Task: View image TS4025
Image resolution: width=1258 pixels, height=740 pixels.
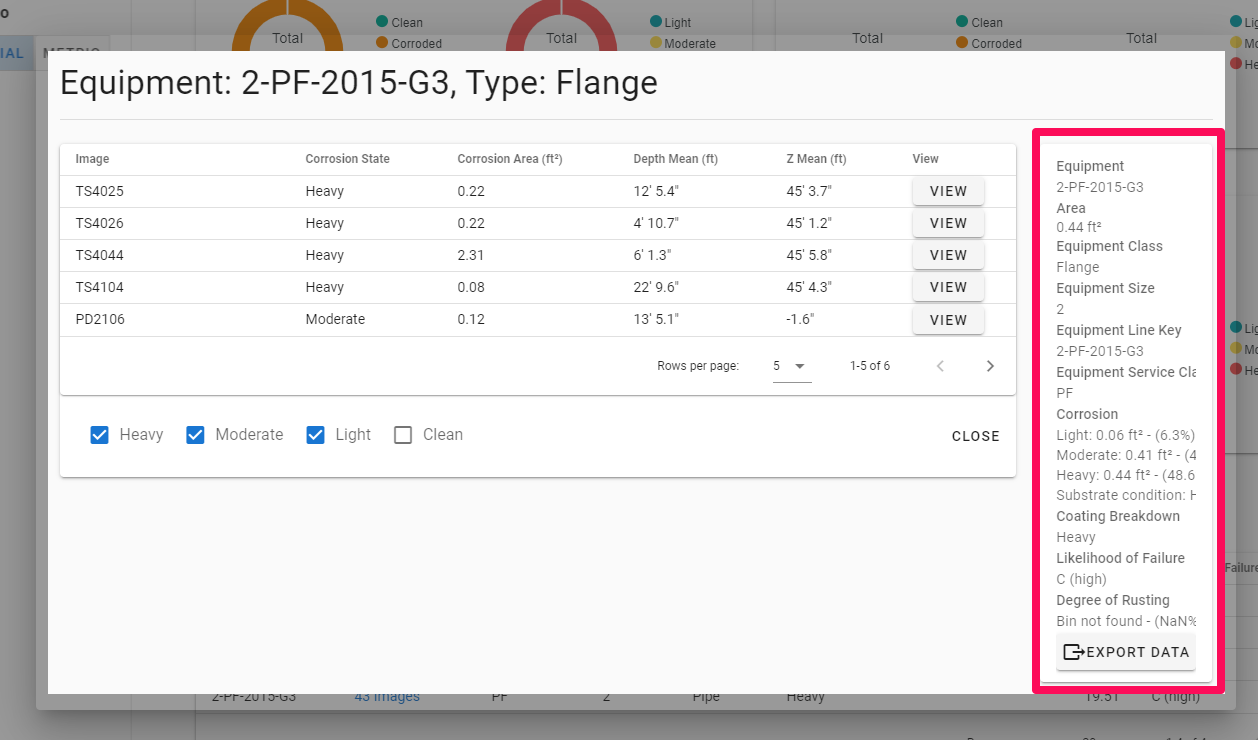Action: tap(948, 191)
